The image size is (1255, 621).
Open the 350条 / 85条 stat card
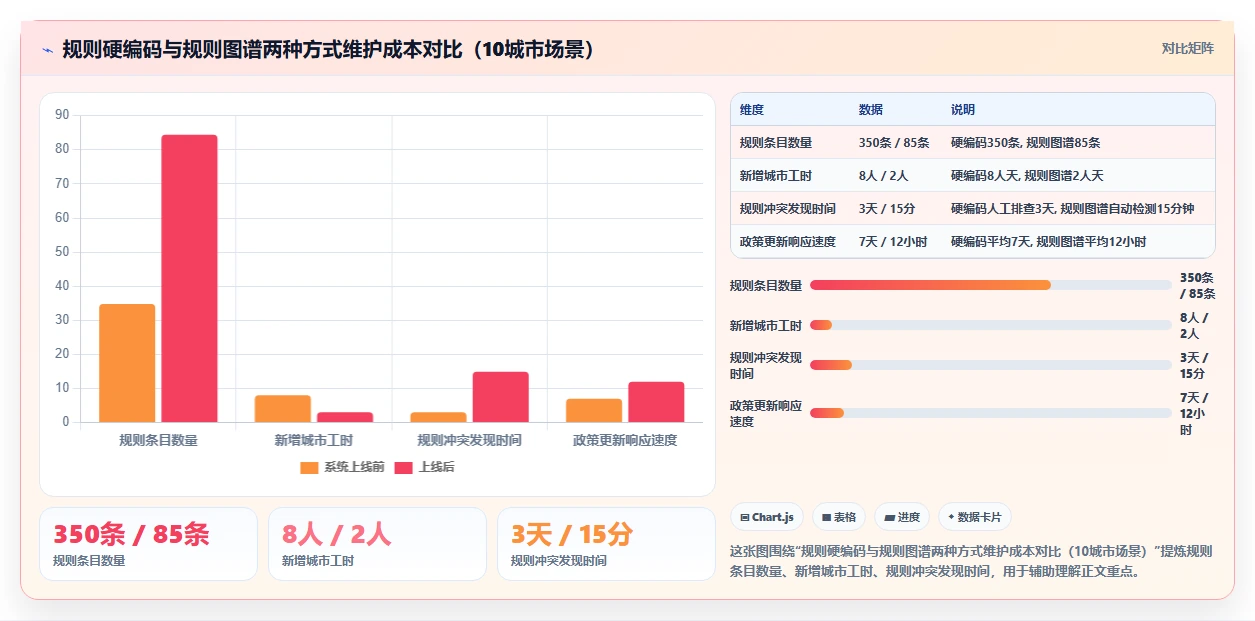[x=148, y=544]
